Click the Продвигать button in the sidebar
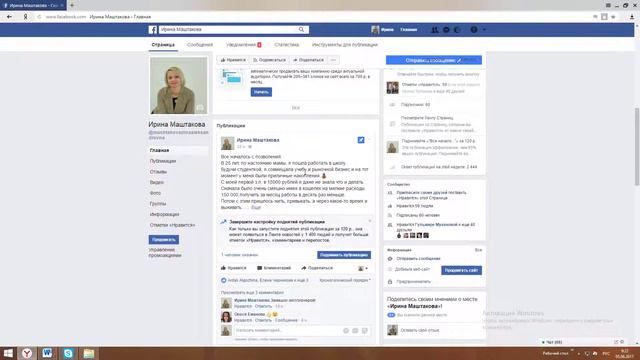640x360 pixels. 164,240
